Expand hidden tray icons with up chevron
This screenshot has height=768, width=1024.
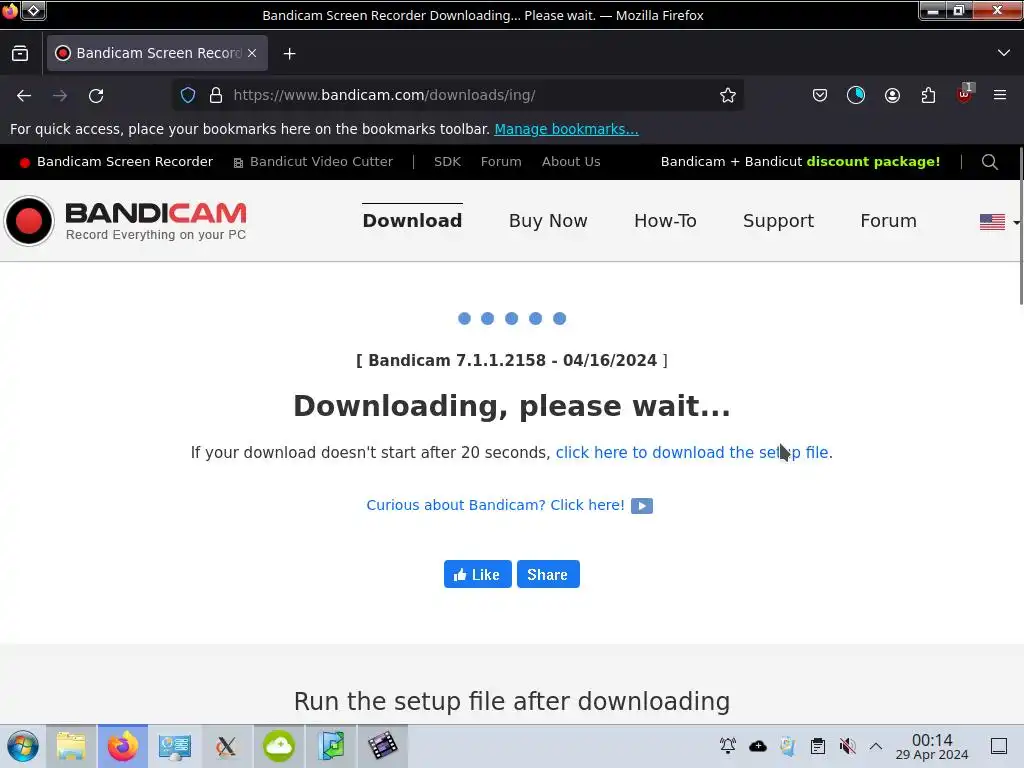(x=876, y=746)
